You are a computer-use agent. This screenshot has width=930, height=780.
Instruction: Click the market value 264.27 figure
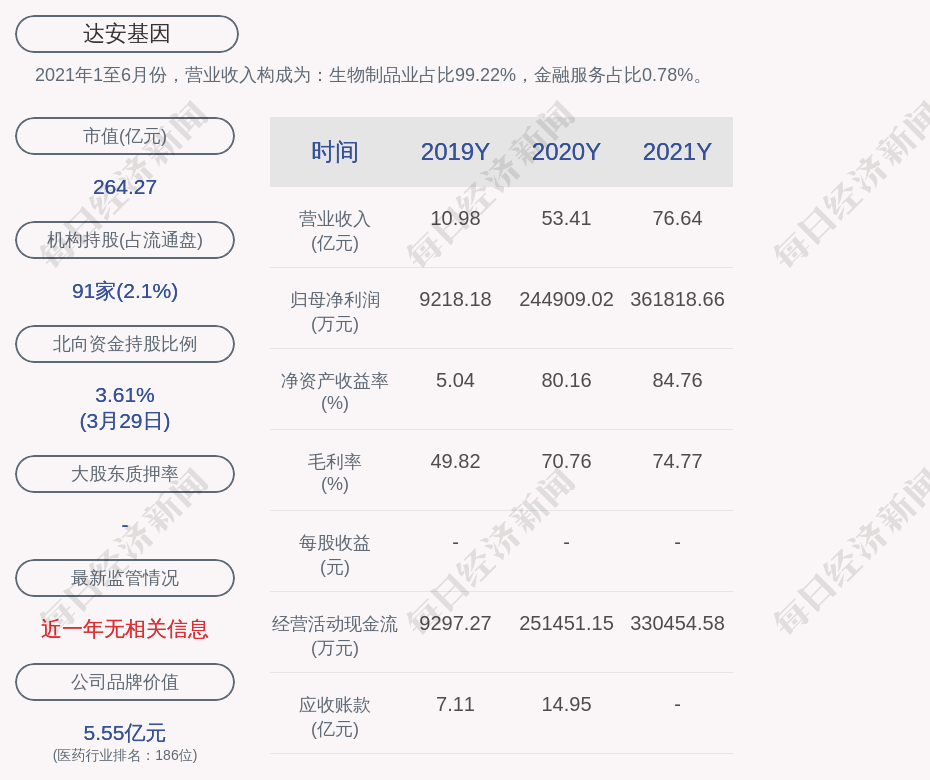(x=125, y=187)
